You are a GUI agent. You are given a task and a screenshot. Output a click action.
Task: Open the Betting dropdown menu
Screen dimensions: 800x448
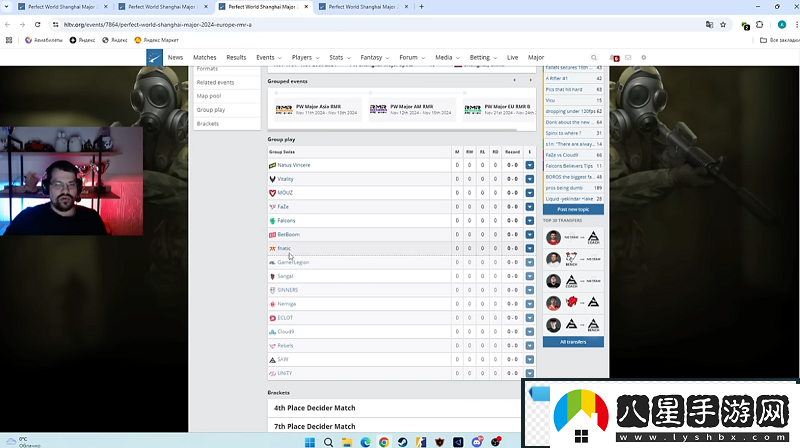pyautogui.click(x=483, y=58)
